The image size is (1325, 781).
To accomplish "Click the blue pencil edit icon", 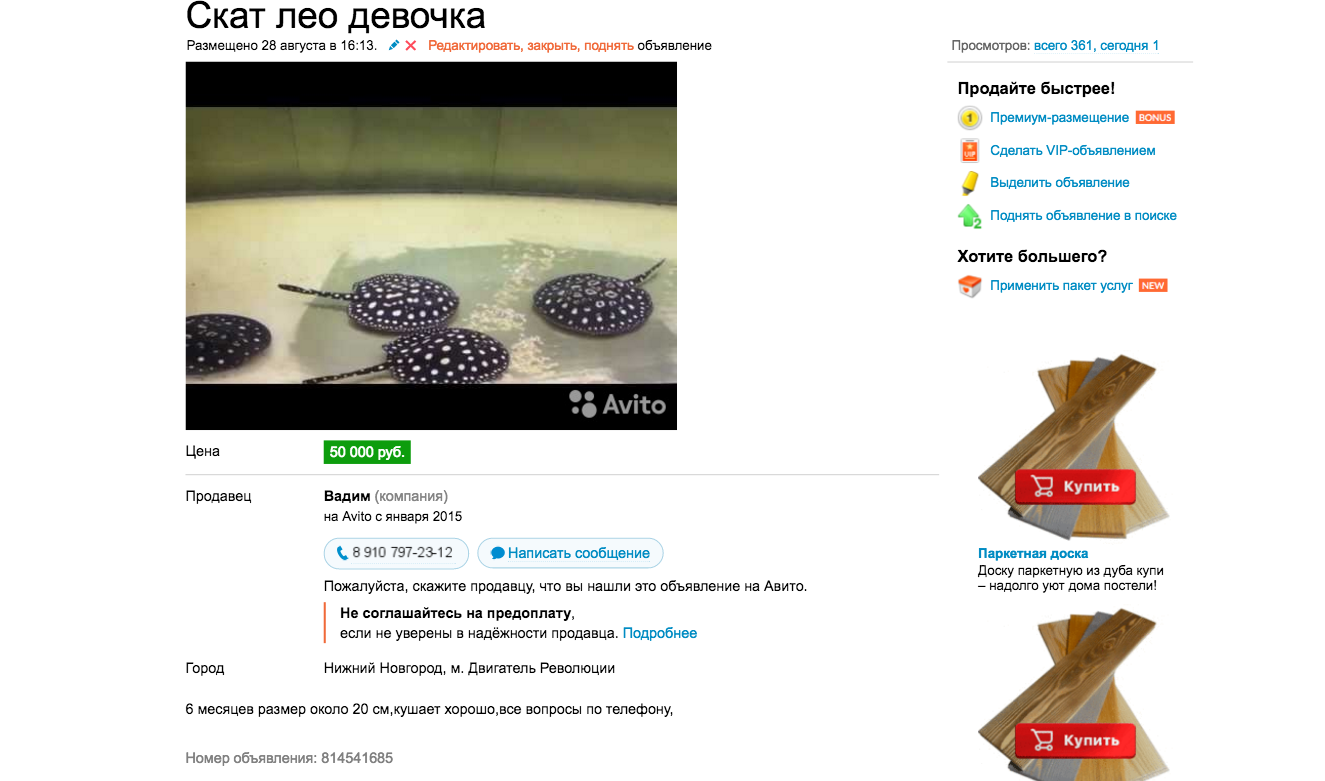I will (394, 45).
